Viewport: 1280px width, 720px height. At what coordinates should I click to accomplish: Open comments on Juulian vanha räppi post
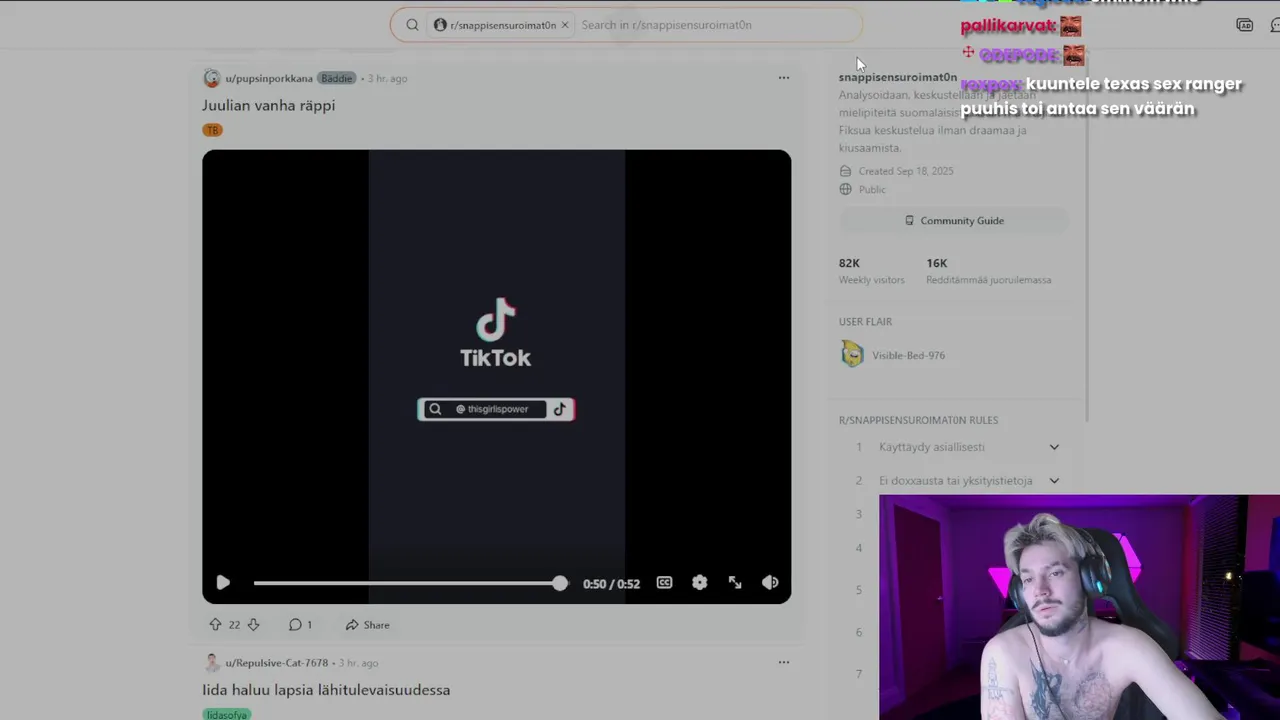(300, 625)
